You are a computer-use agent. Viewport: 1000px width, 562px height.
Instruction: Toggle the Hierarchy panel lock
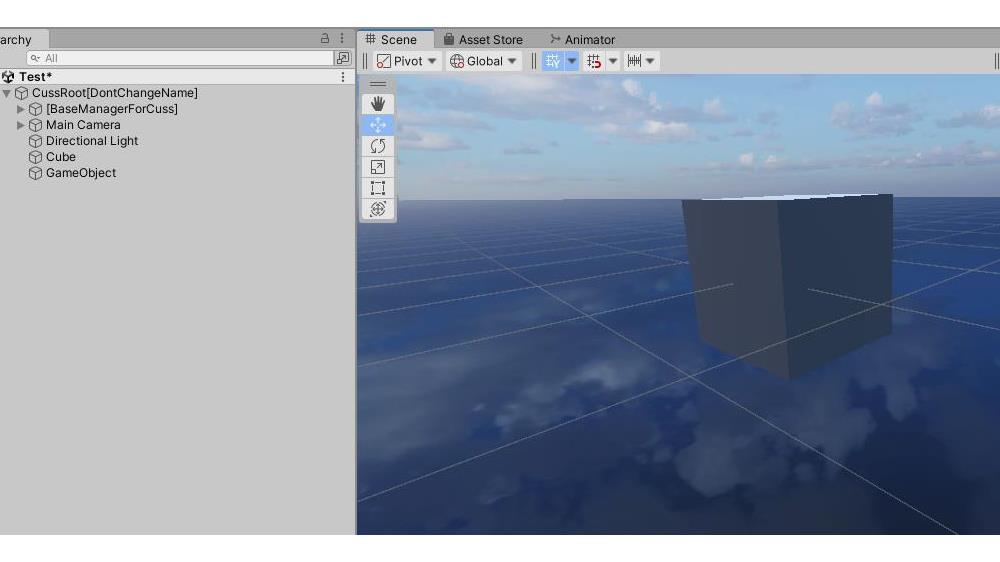coord(325,39)
